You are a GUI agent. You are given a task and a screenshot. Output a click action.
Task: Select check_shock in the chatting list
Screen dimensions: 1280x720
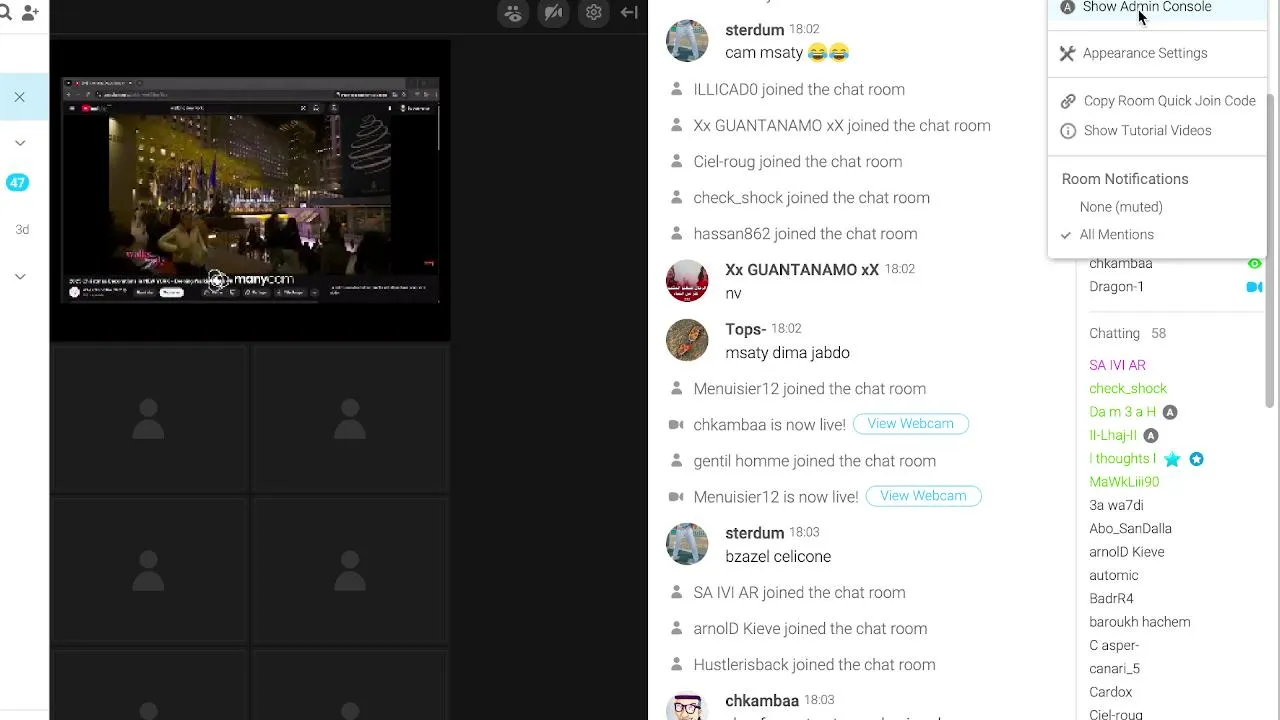pos(1128,389)
